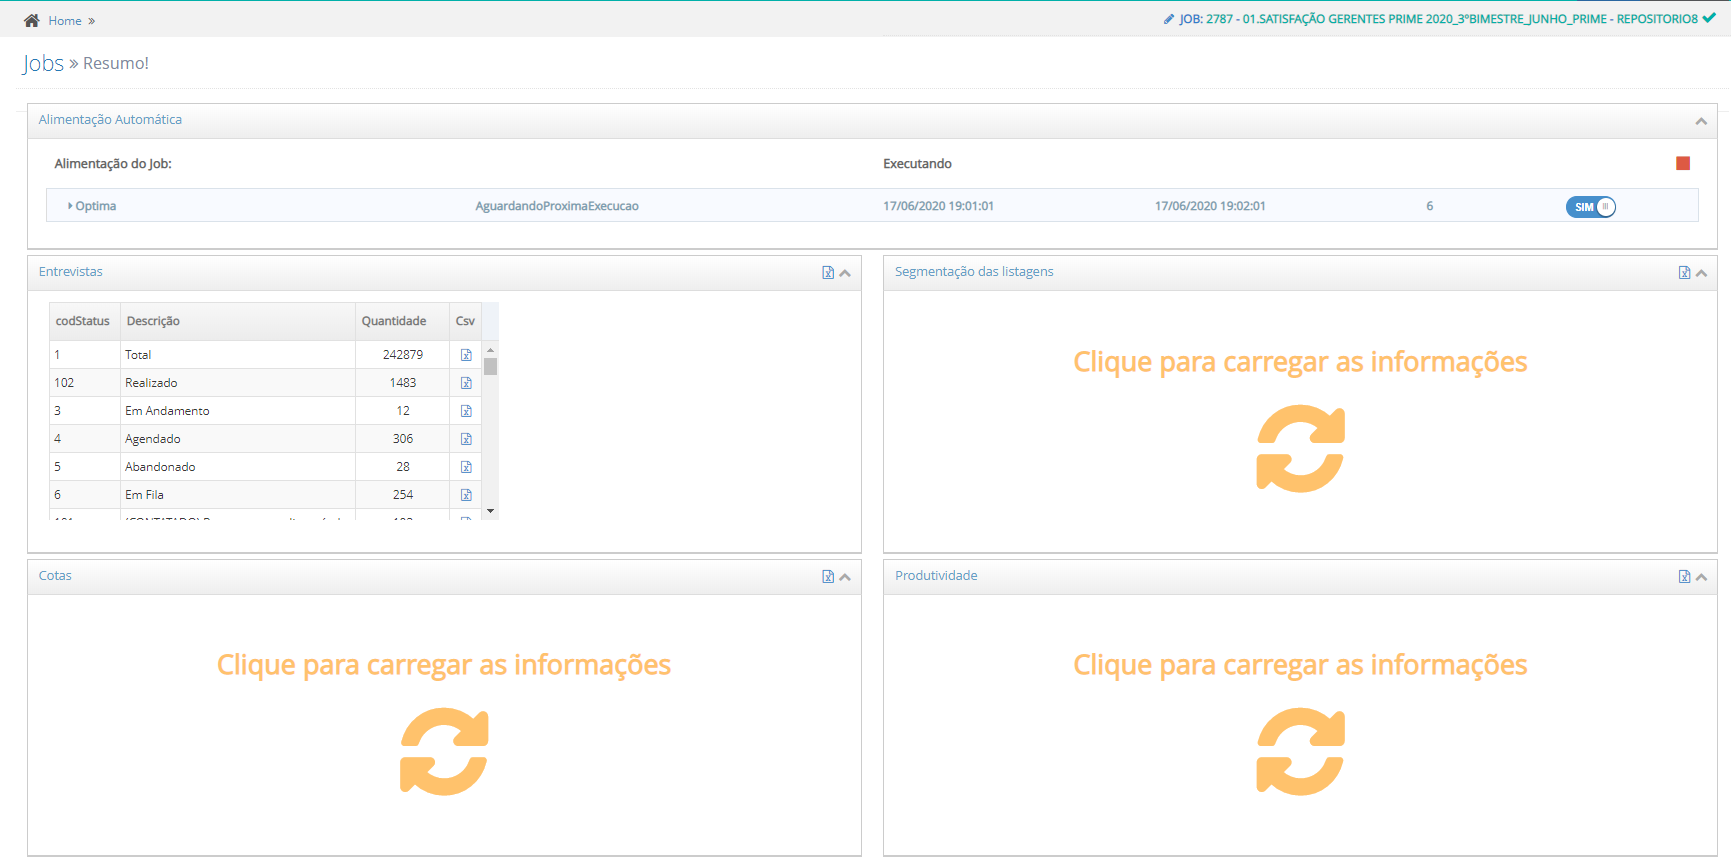
Task: Export Produtividade panel to Excel
Action: pyautogui.click(x=1684, y=577)
